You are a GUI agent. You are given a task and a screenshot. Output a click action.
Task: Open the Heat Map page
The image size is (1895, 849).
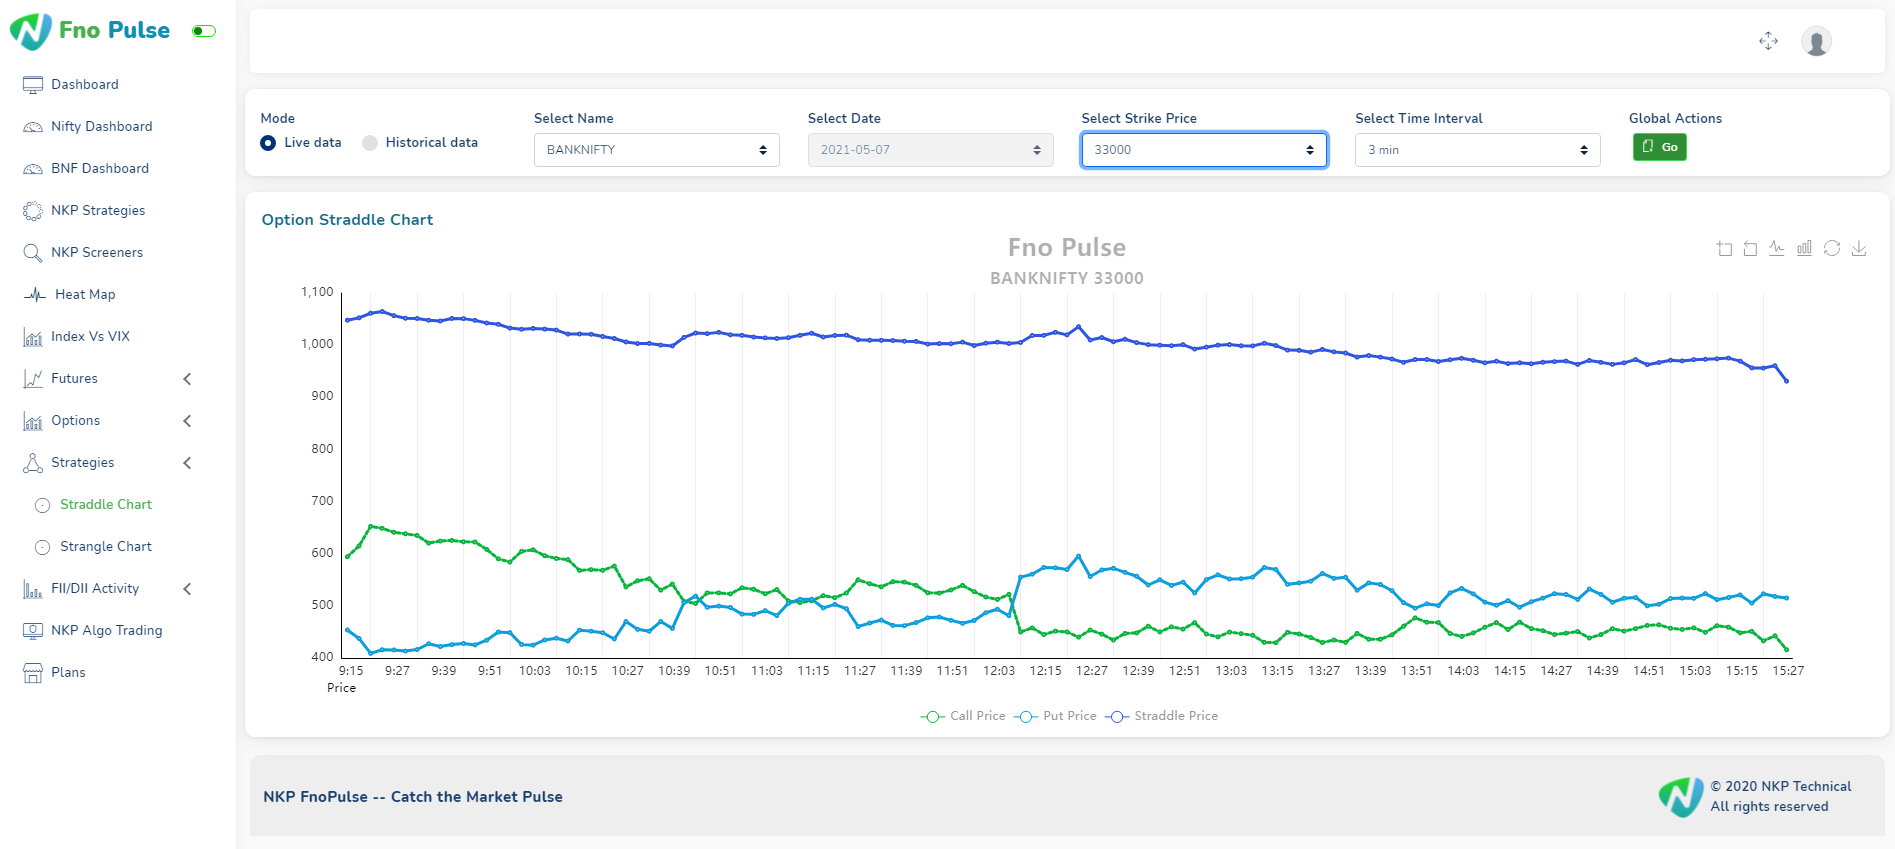click(x=85, y=295)
